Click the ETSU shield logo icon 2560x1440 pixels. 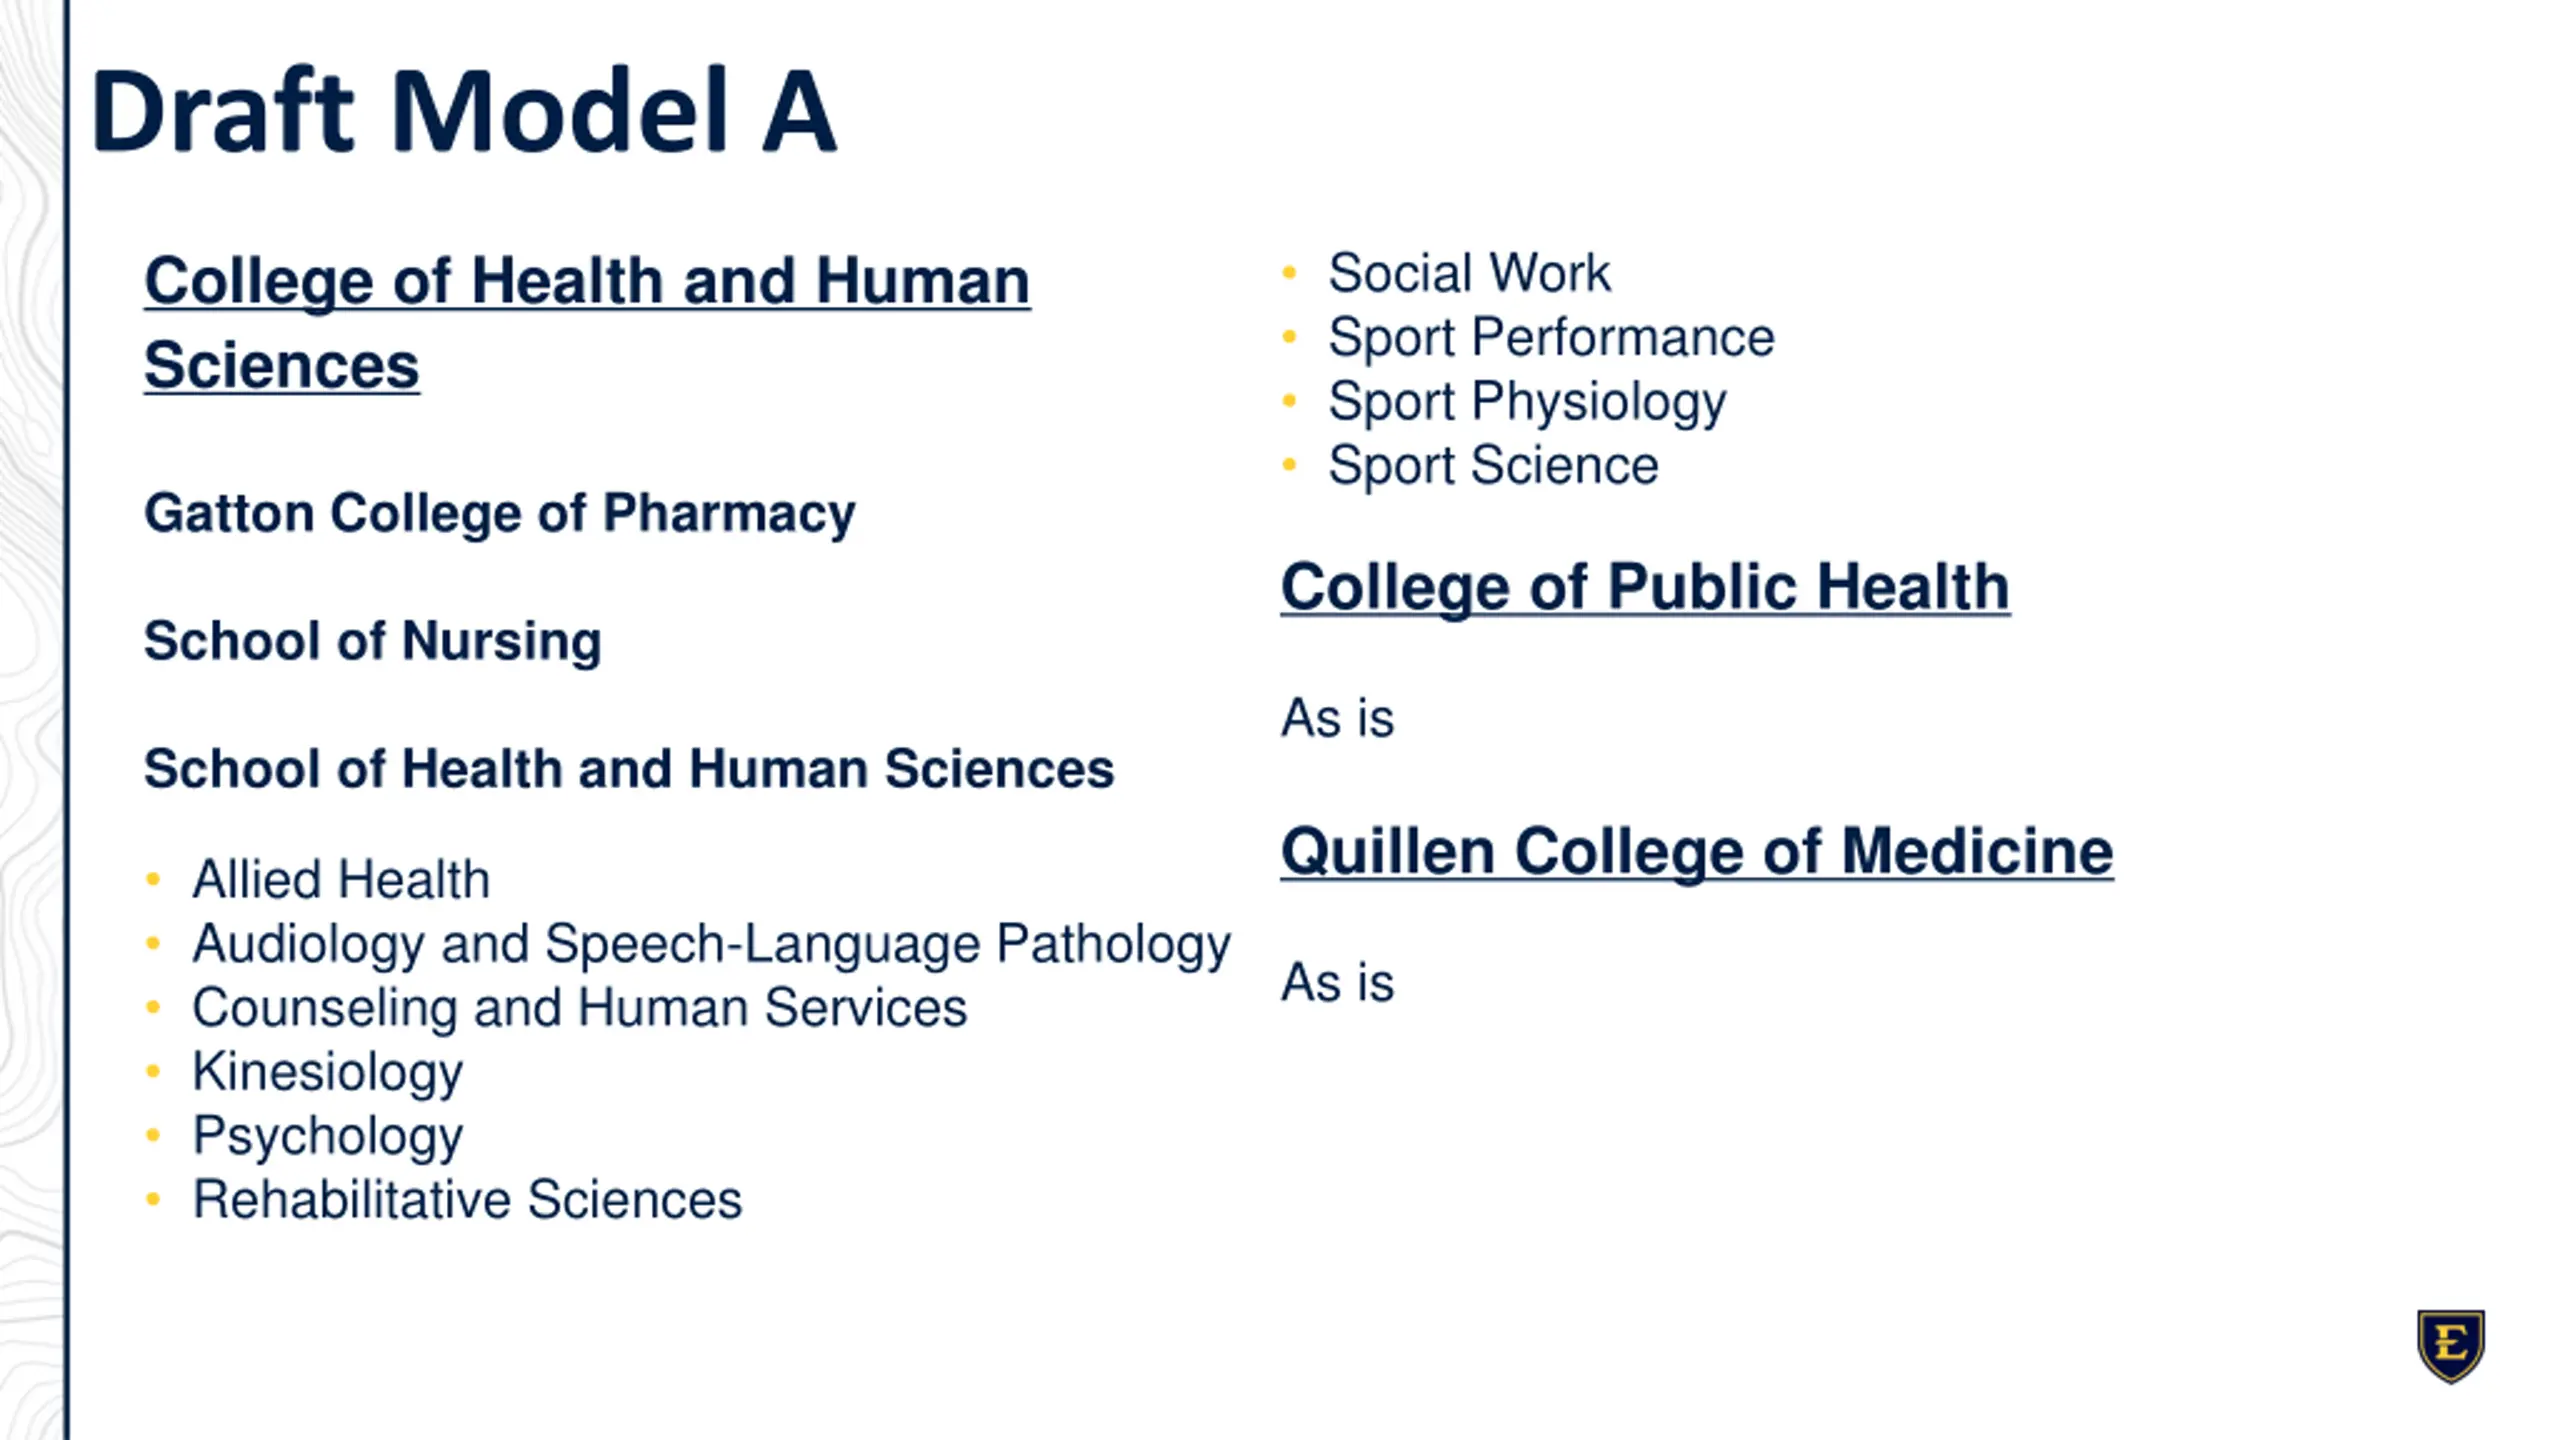coord(2451,1346)
